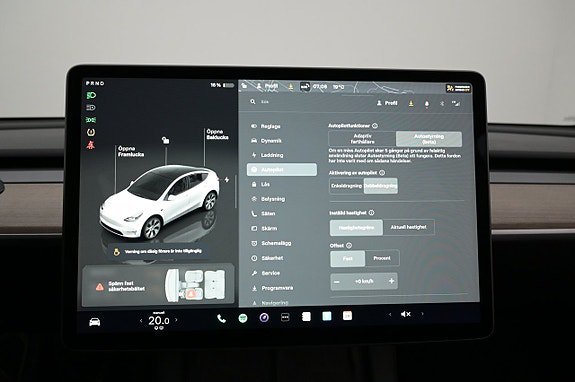Tap yellow download icon in settings header
575x382 pixels.
[411, 104]
